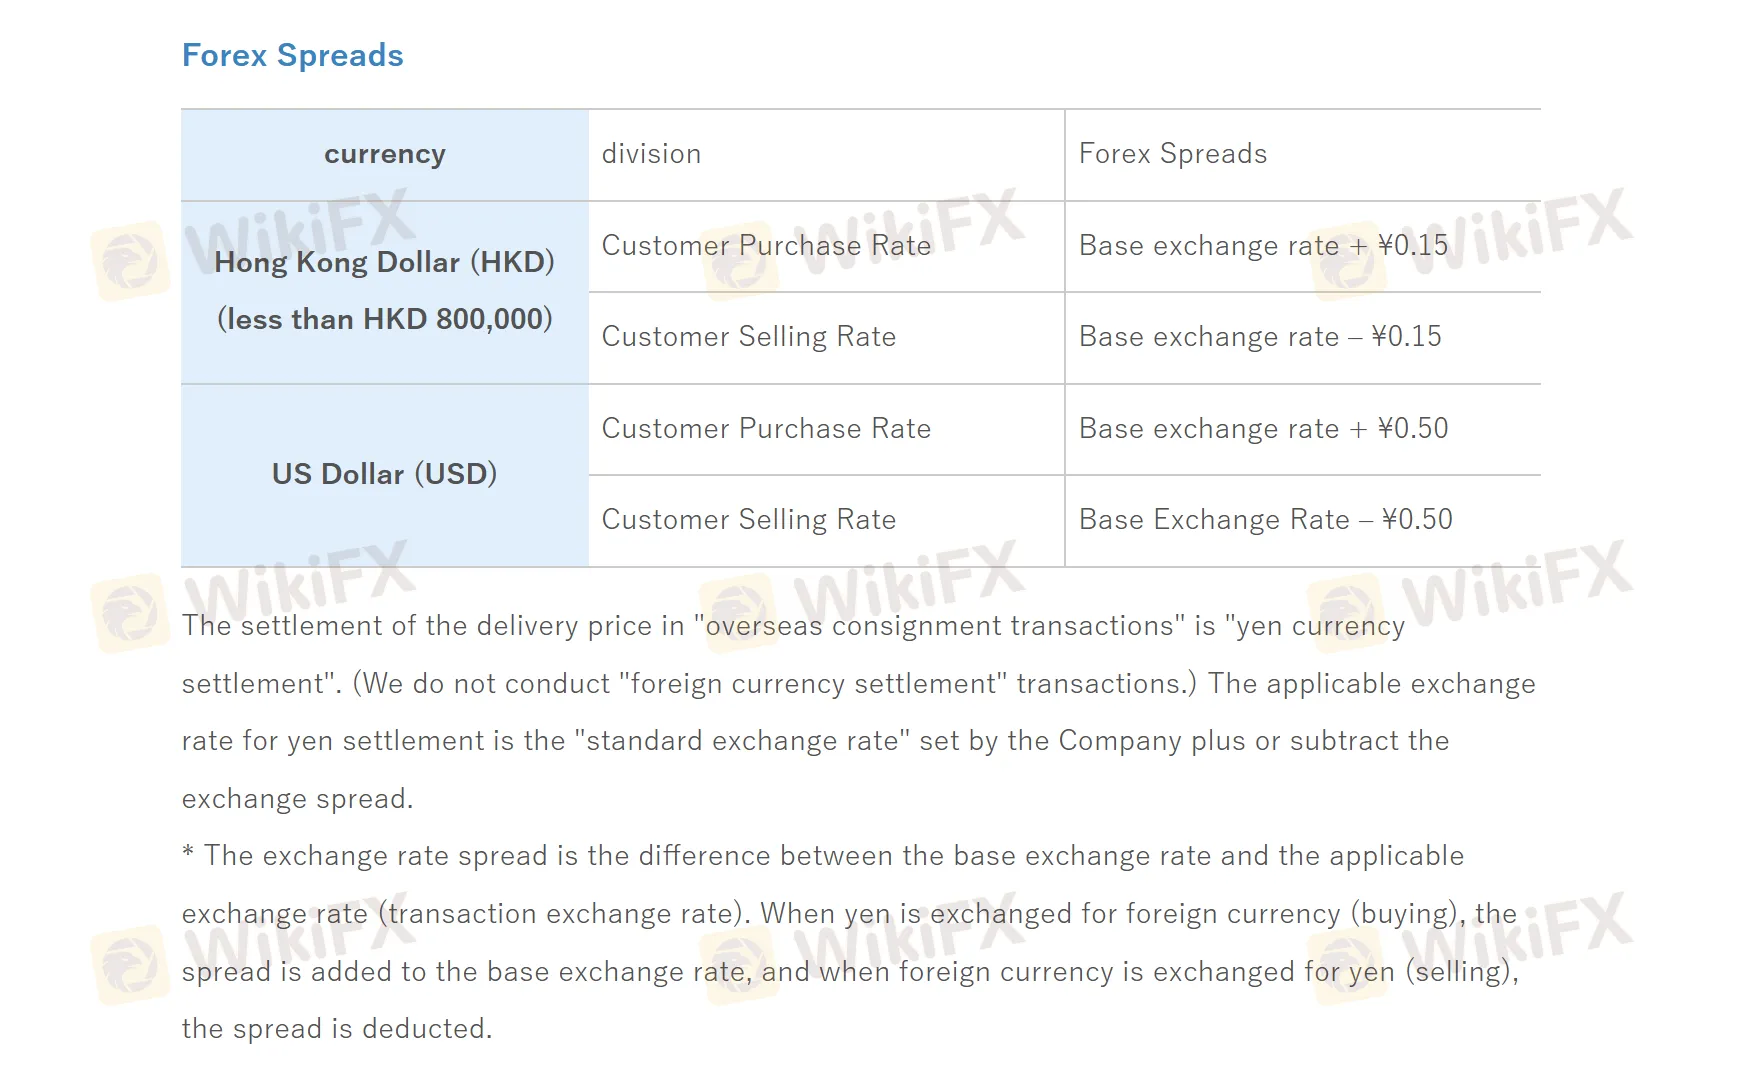Screen dimensions: 1760x1084
Task: Click Base exchange rate – ¥0.15 cell
Action: 1303,338
